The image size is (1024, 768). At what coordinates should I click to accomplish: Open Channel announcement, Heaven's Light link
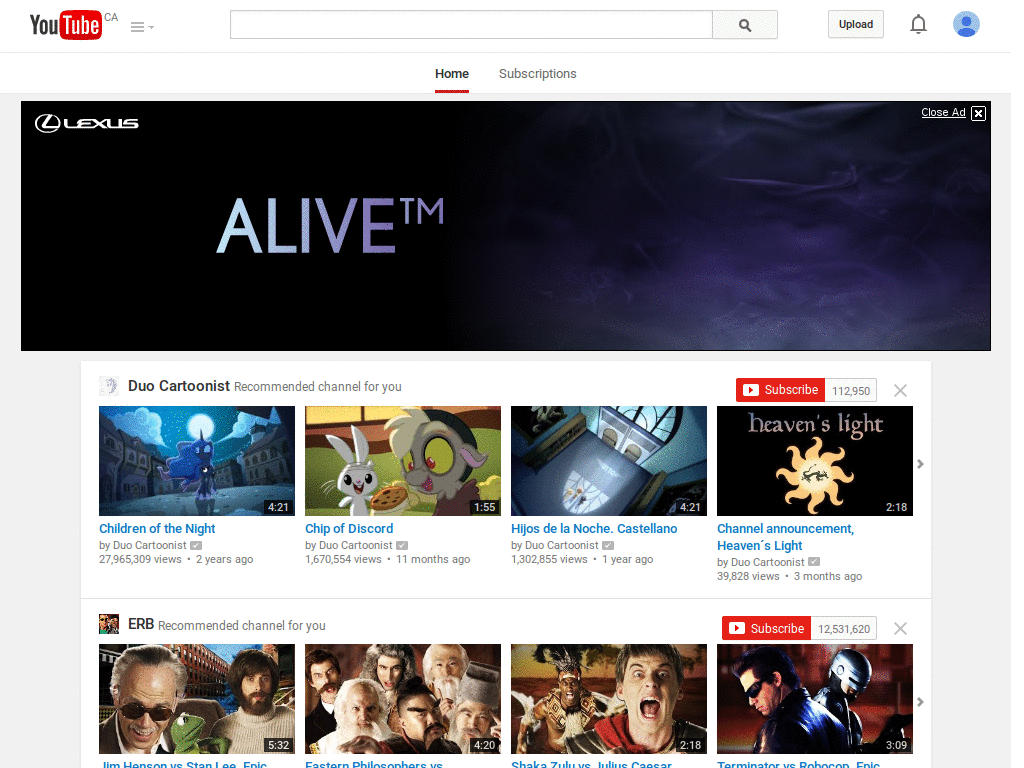(x=786, y=537)
